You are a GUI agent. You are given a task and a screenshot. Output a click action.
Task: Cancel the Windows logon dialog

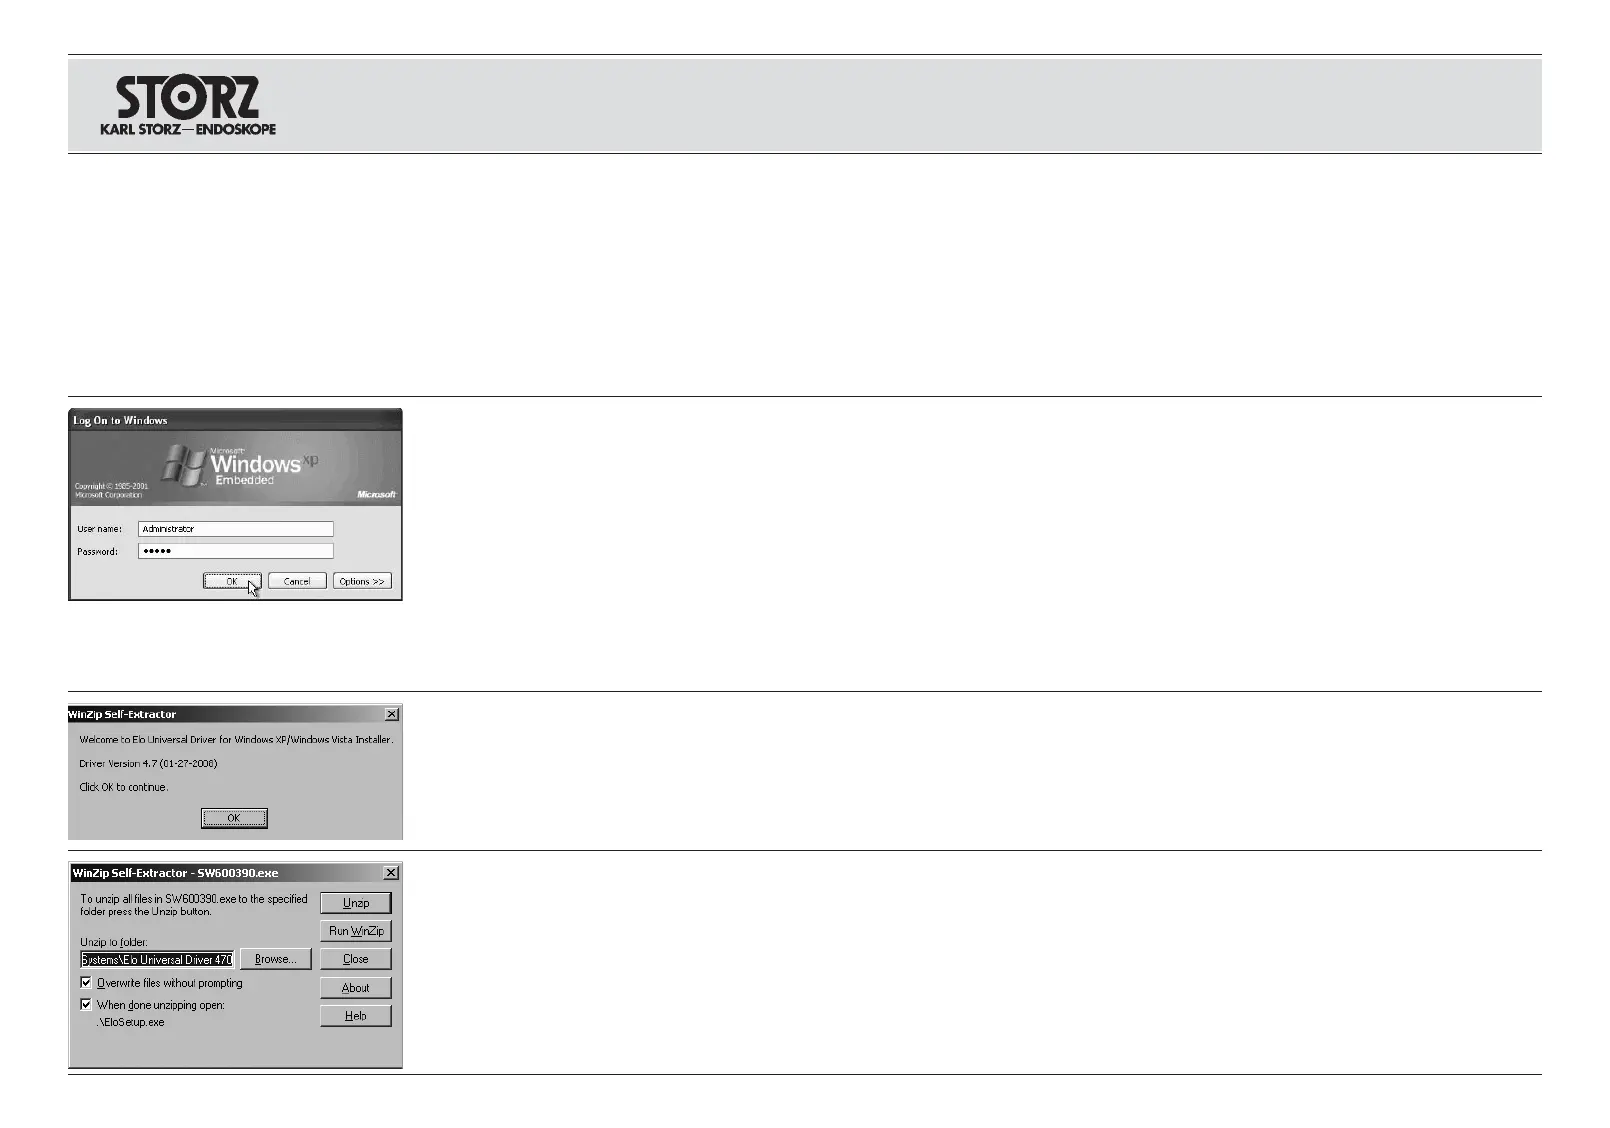point(297,581)
